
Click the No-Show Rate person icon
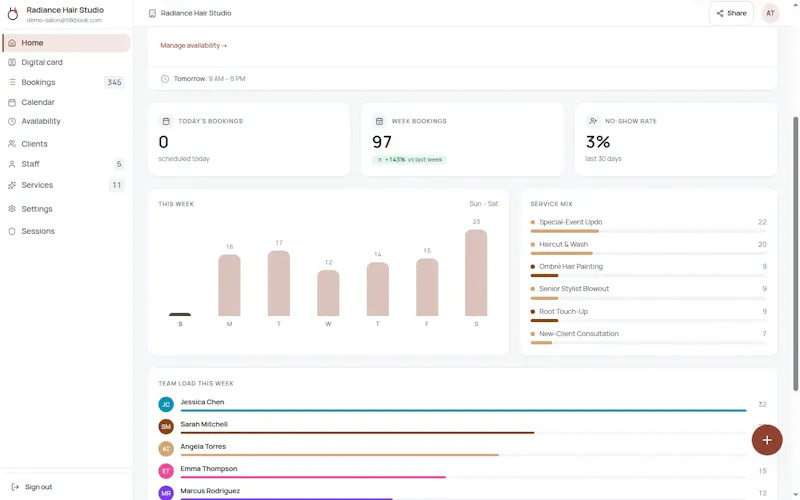tap(592, 121)
